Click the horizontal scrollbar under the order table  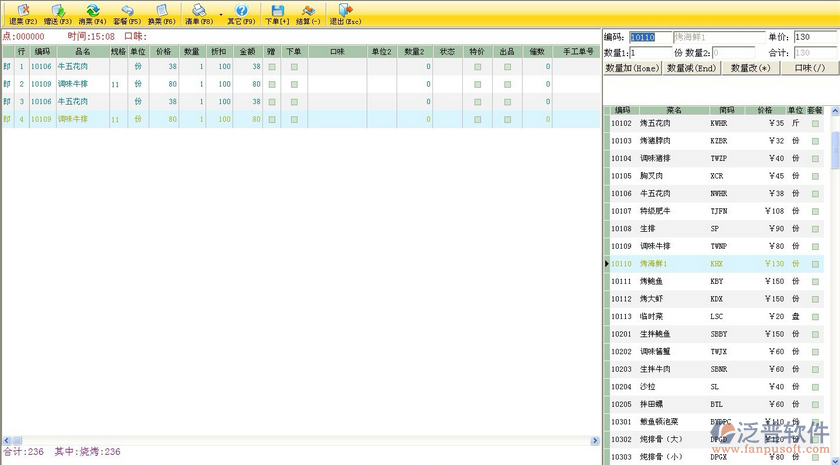[300, 439]
